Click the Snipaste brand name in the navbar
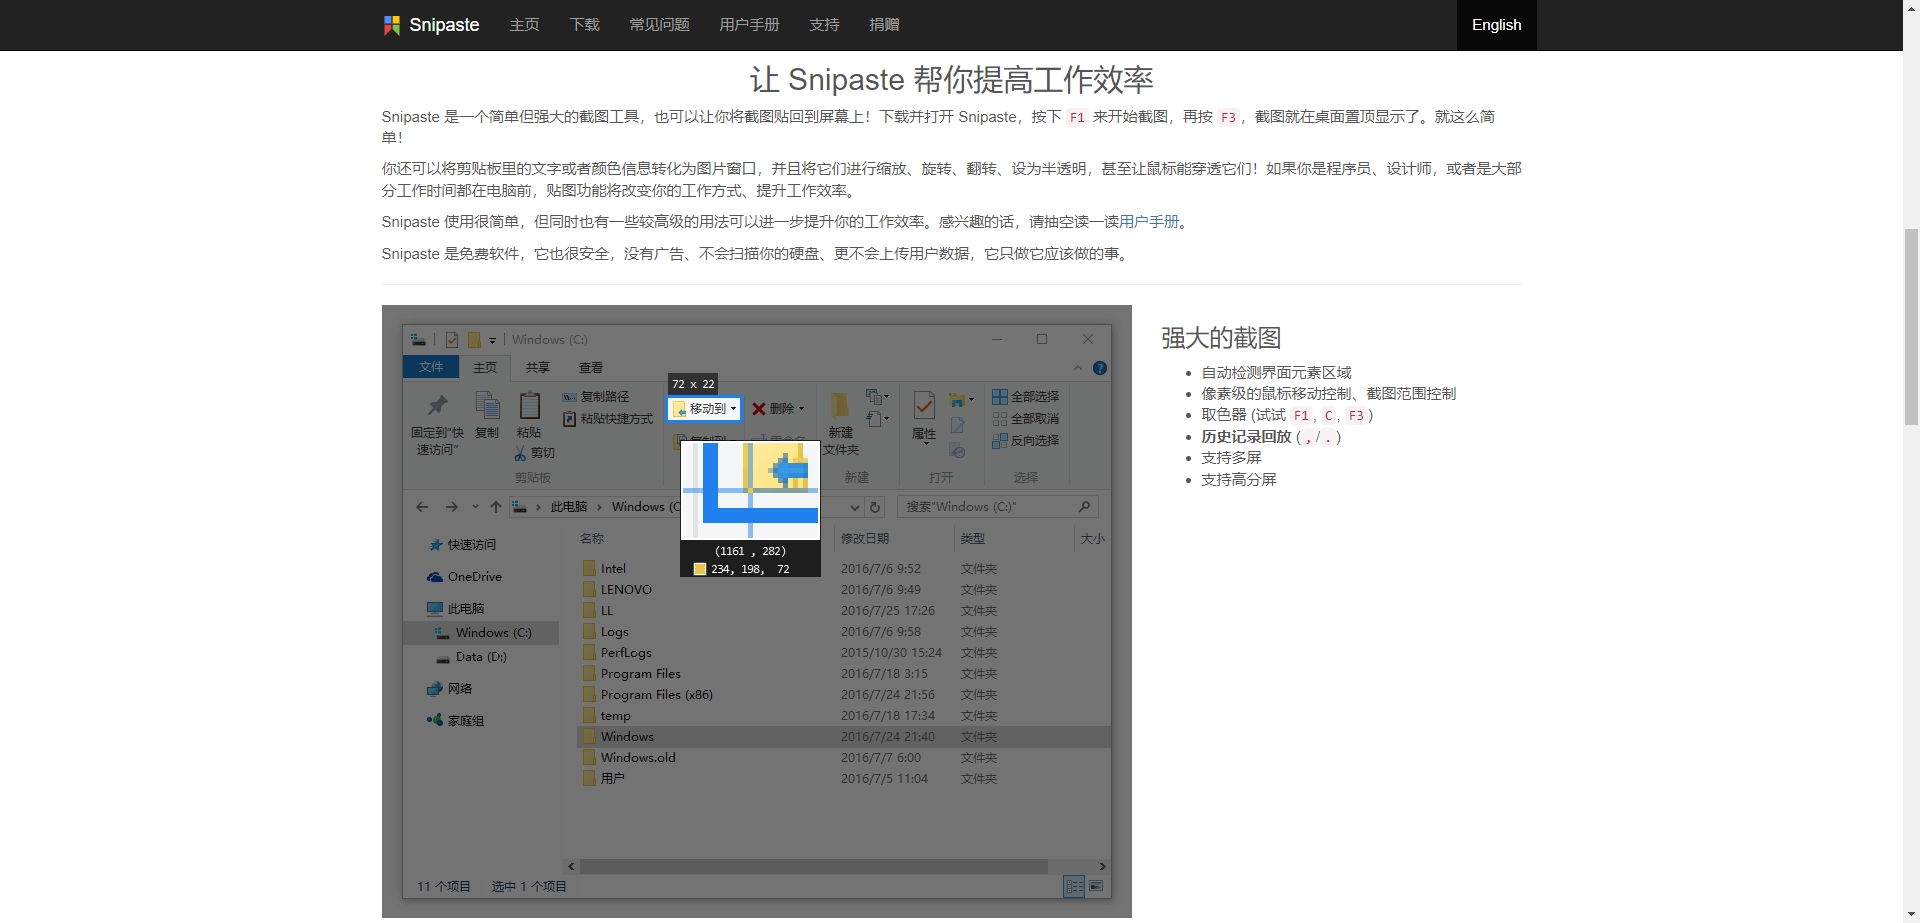The width and height of the screenshot is (1920, 923). [x=444, y=25]
